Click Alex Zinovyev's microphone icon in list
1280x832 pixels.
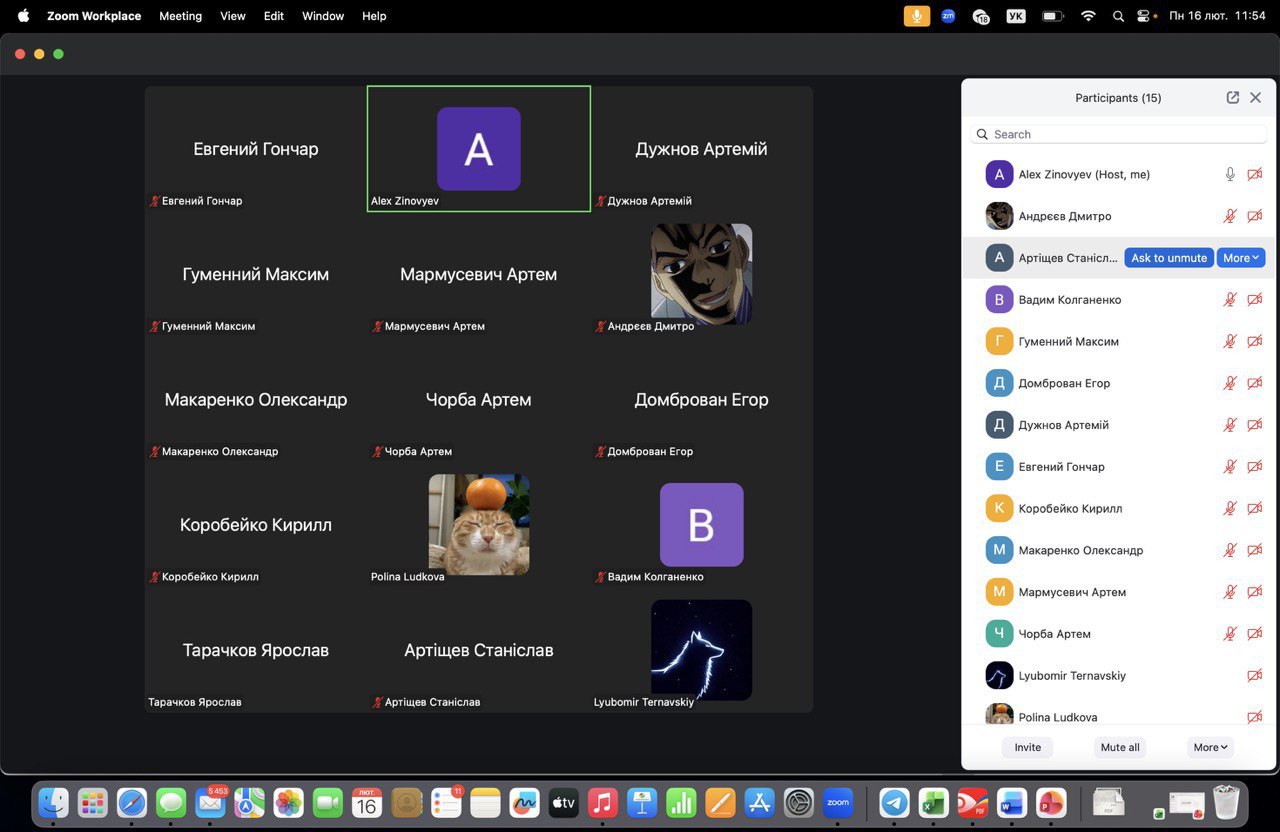[x=1230, y=174]
